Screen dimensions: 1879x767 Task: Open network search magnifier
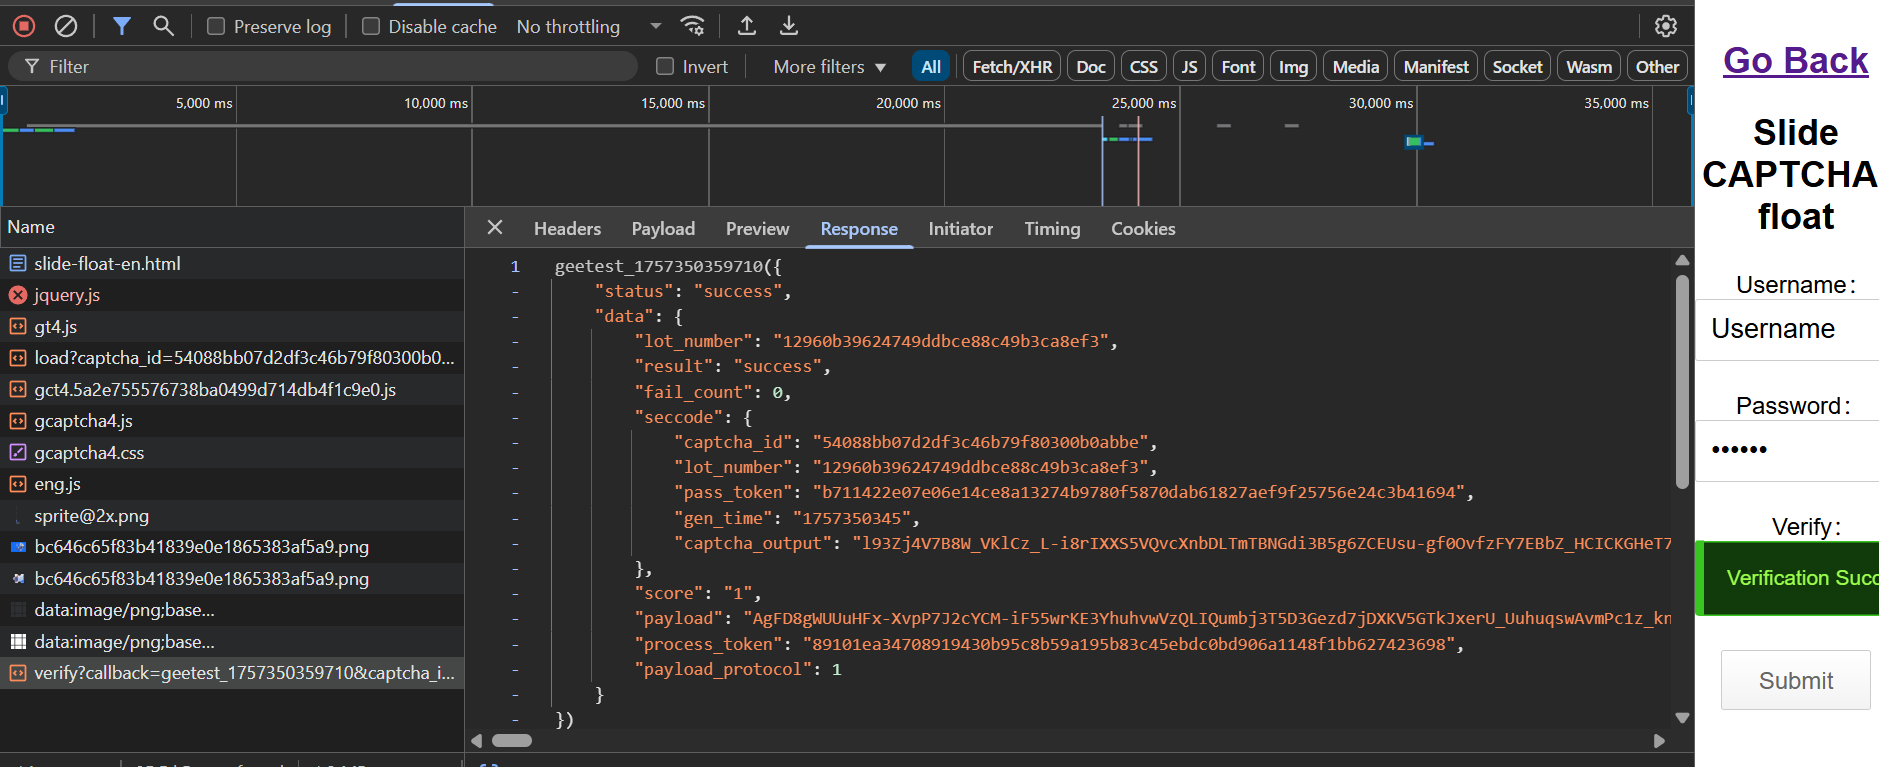click(x=163, y=26)
